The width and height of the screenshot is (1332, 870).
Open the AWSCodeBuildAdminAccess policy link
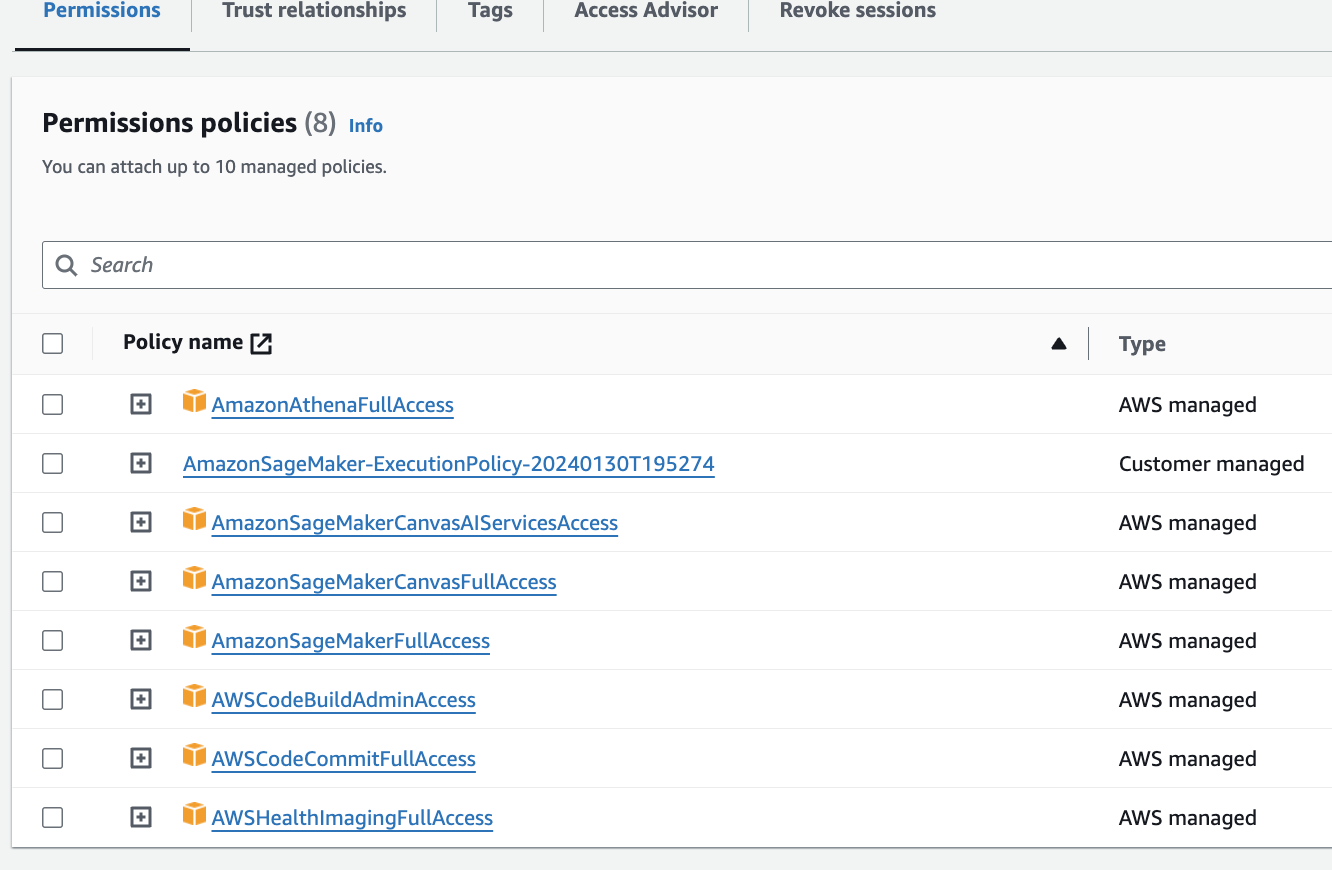344,700
